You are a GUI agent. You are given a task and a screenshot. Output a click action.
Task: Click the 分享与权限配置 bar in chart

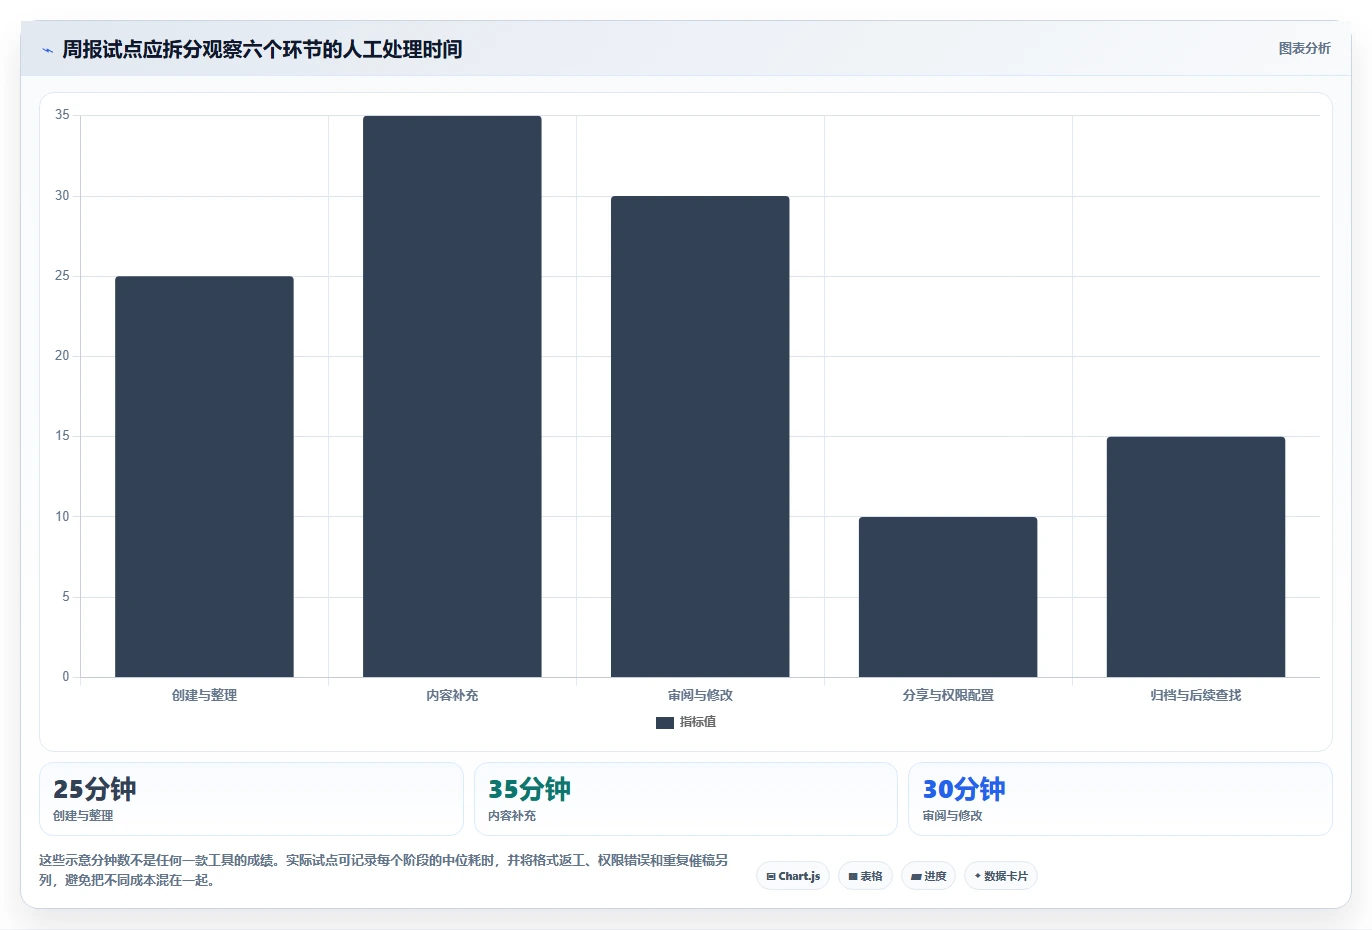948,597
